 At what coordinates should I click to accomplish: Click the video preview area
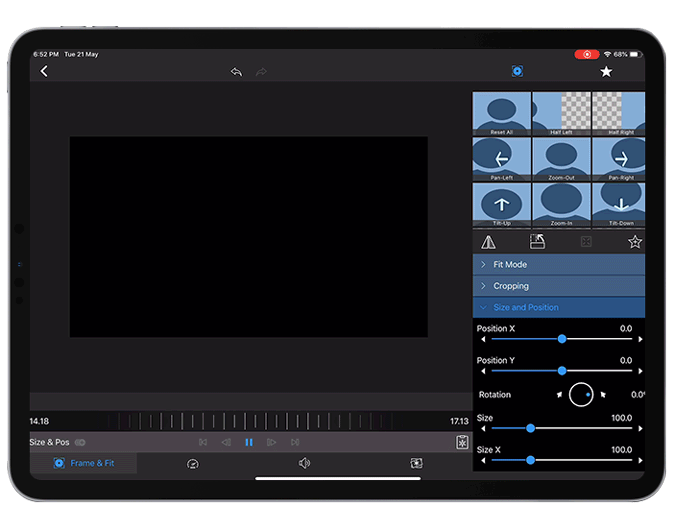[x=249, y=237]
